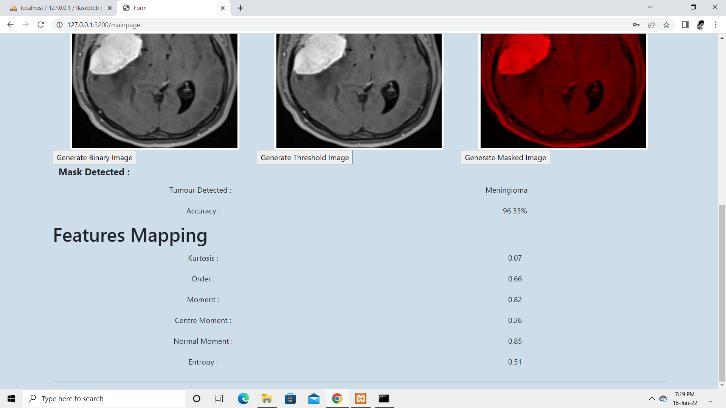Open Task View on the taskbar
The width and height of the screenshot is (726, 408).
tap(219, 398)
